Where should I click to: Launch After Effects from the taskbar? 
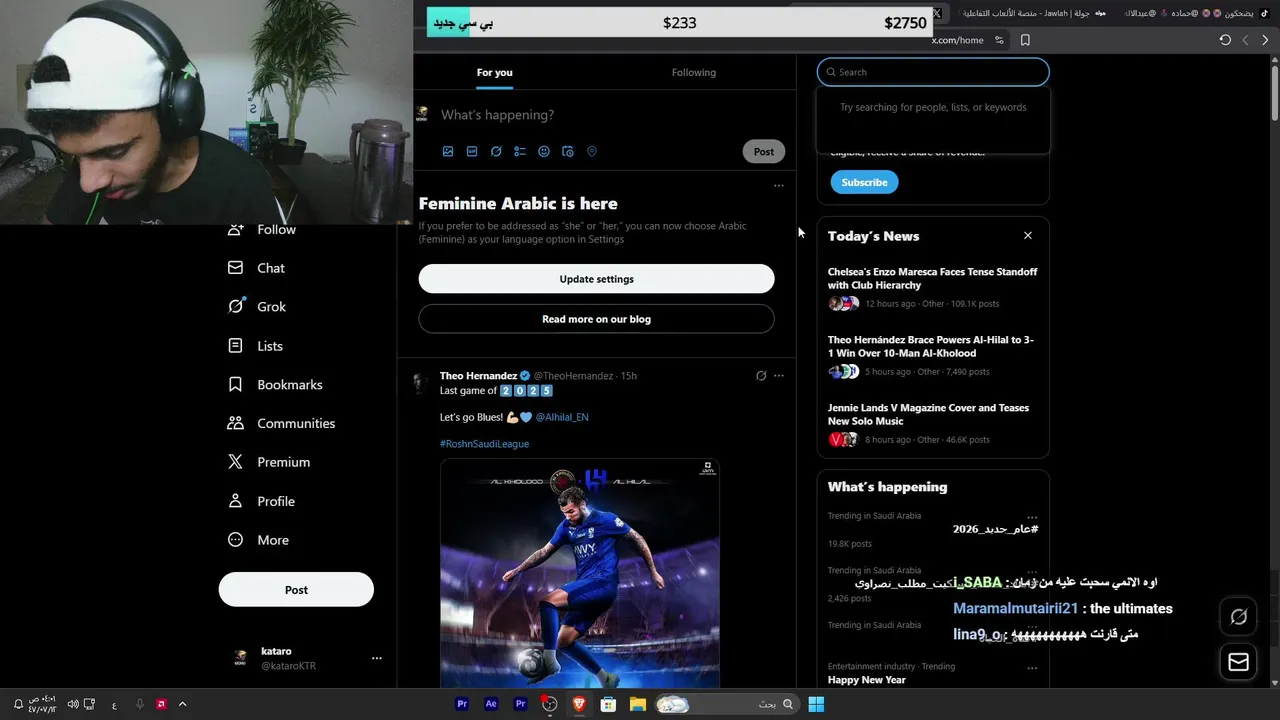(x=491, y=704)
